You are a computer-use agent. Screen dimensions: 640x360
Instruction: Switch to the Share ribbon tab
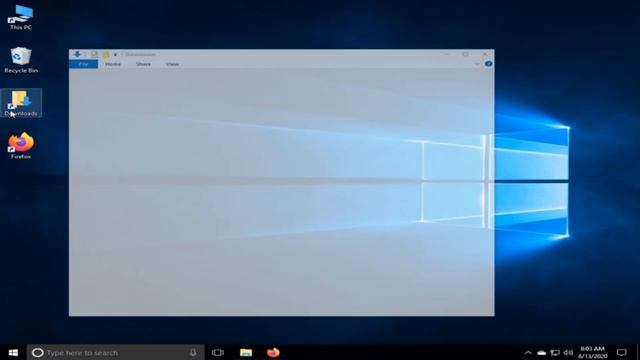tap(143, 64)
